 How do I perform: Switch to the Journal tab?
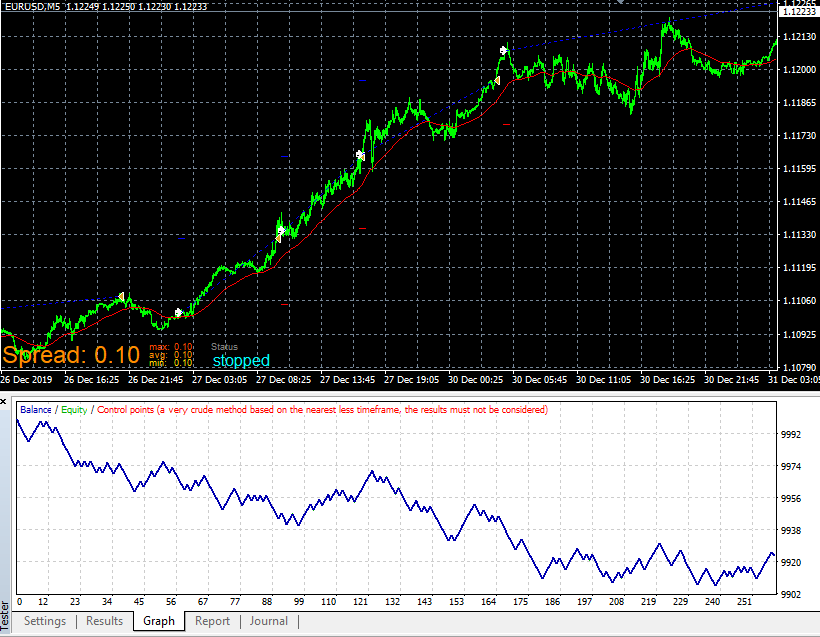click(268, 621)
